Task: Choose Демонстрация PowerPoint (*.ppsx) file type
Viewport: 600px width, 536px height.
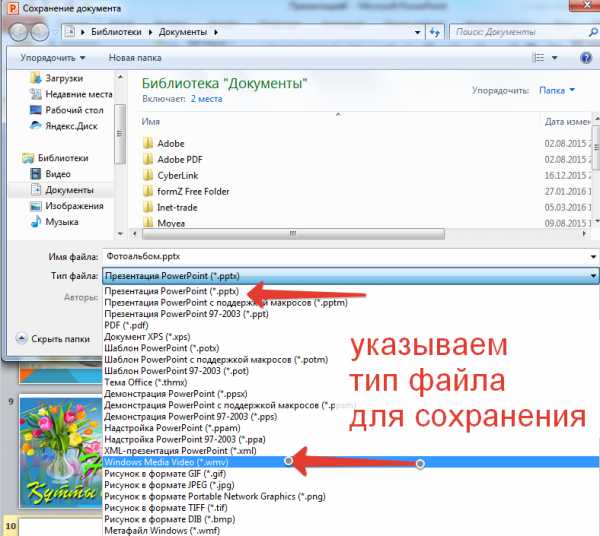Action: (x=176, y=394)
